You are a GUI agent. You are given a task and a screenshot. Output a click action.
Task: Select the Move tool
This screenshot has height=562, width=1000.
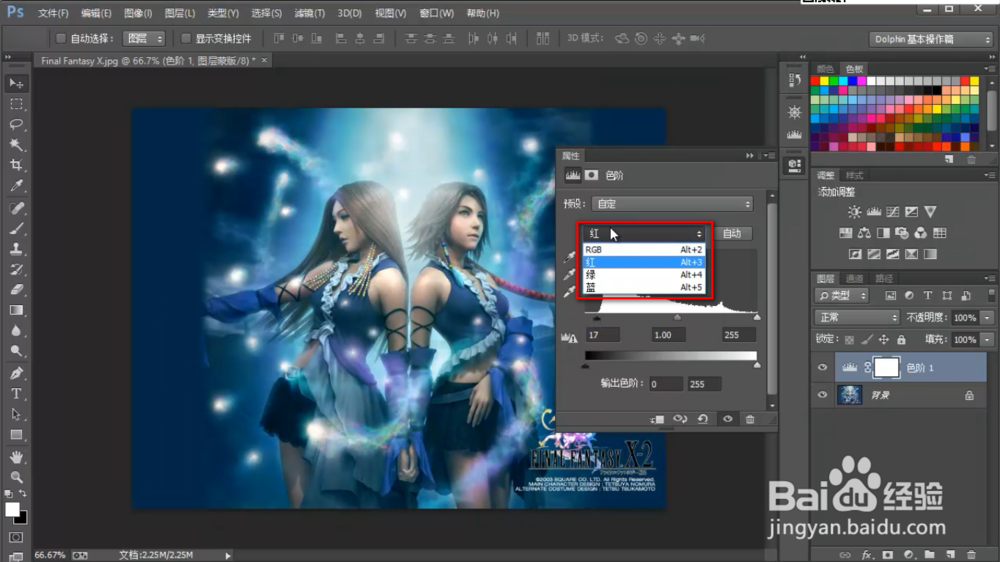tap(16, 84)
